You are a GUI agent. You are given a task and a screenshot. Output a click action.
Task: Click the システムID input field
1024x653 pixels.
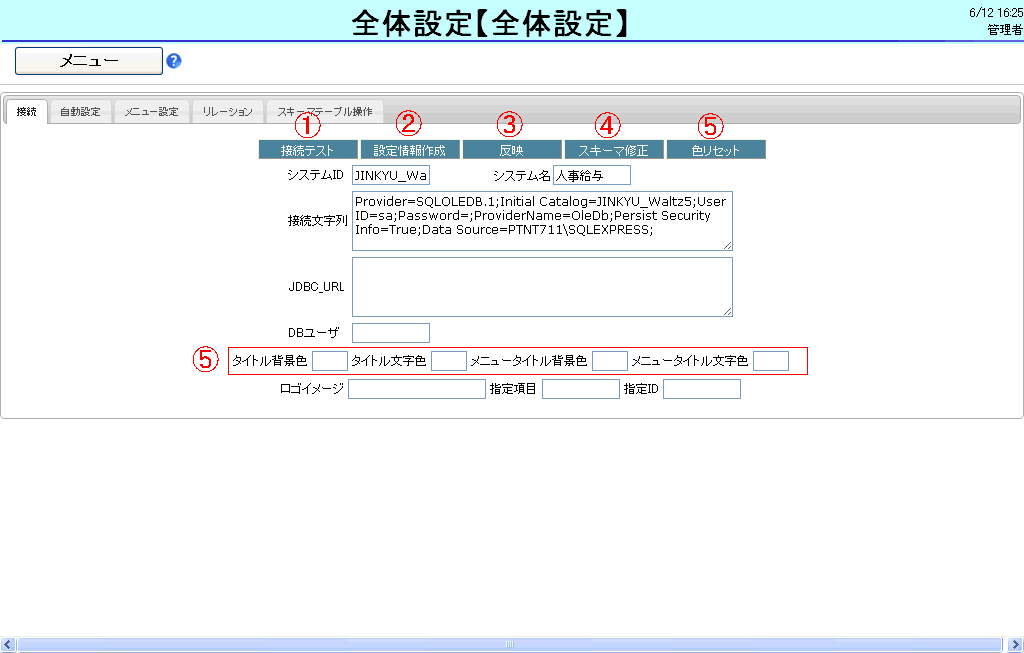pyautogui.click(x=390, y=176)
